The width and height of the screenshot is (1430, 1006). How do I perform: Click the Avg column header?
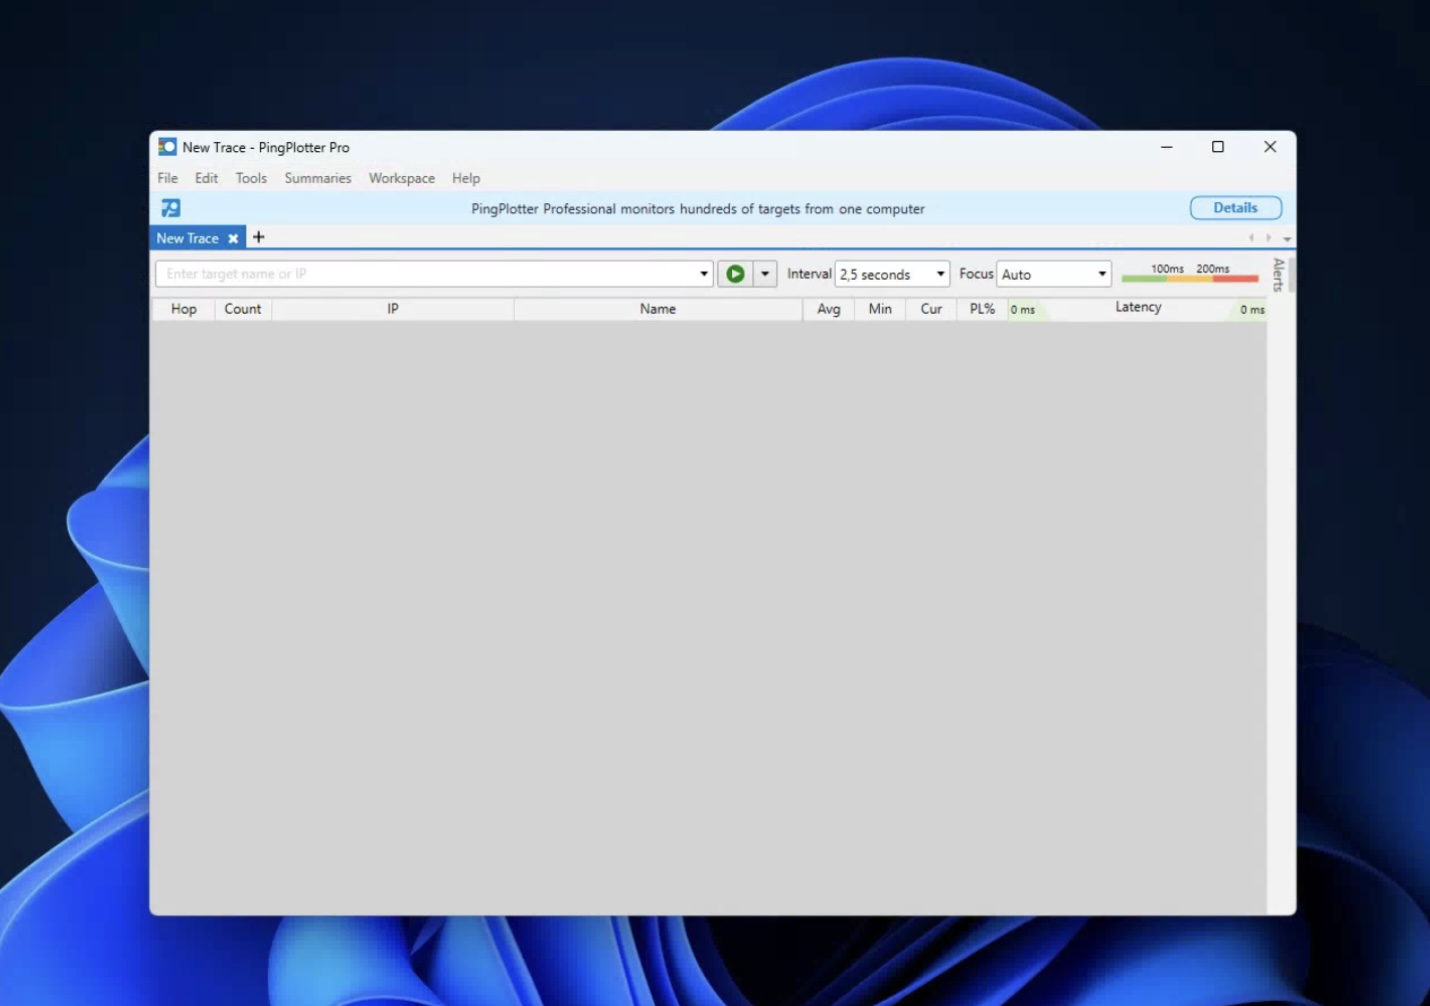(x=829, y=309)
